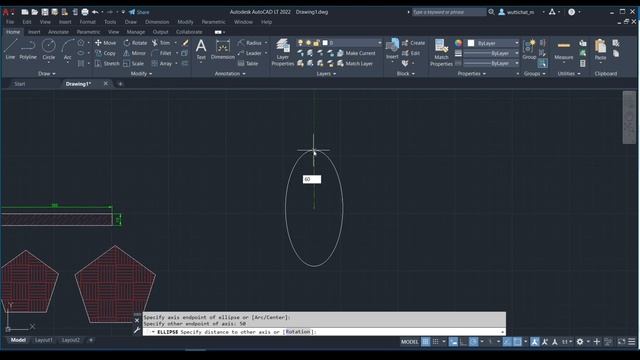Viewport: 640px width, 360px height.
Task: Toggle object snap in status bar
Action: [x=517, y=342]
